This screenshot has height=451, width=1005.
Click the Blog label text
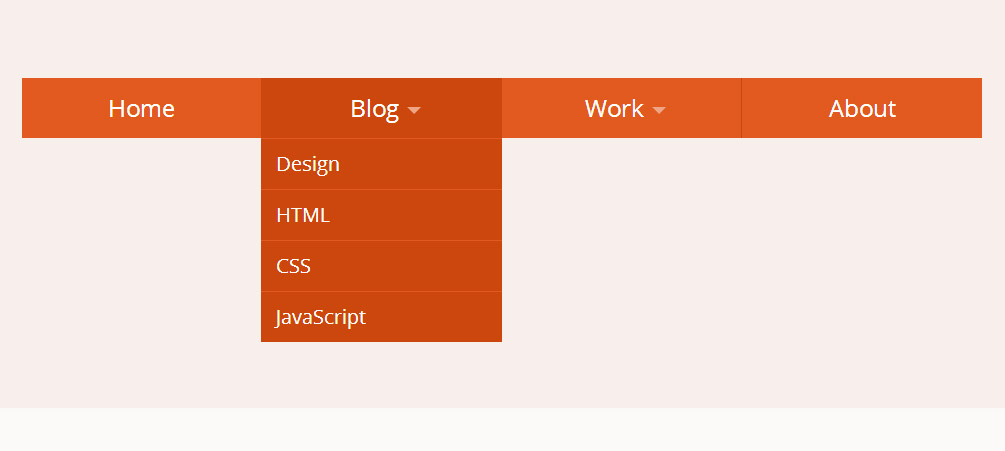(x=374, y=109)
